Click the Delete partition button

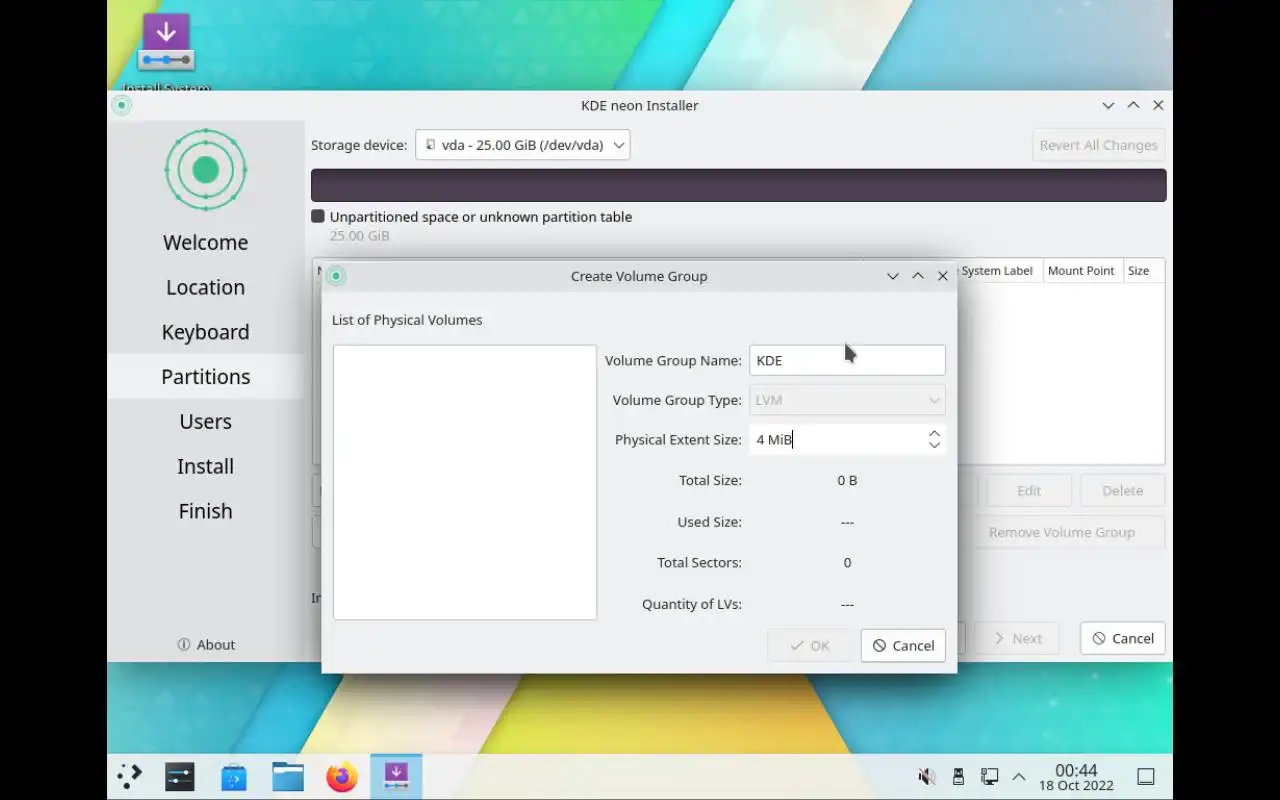[x=1122, y=491]
